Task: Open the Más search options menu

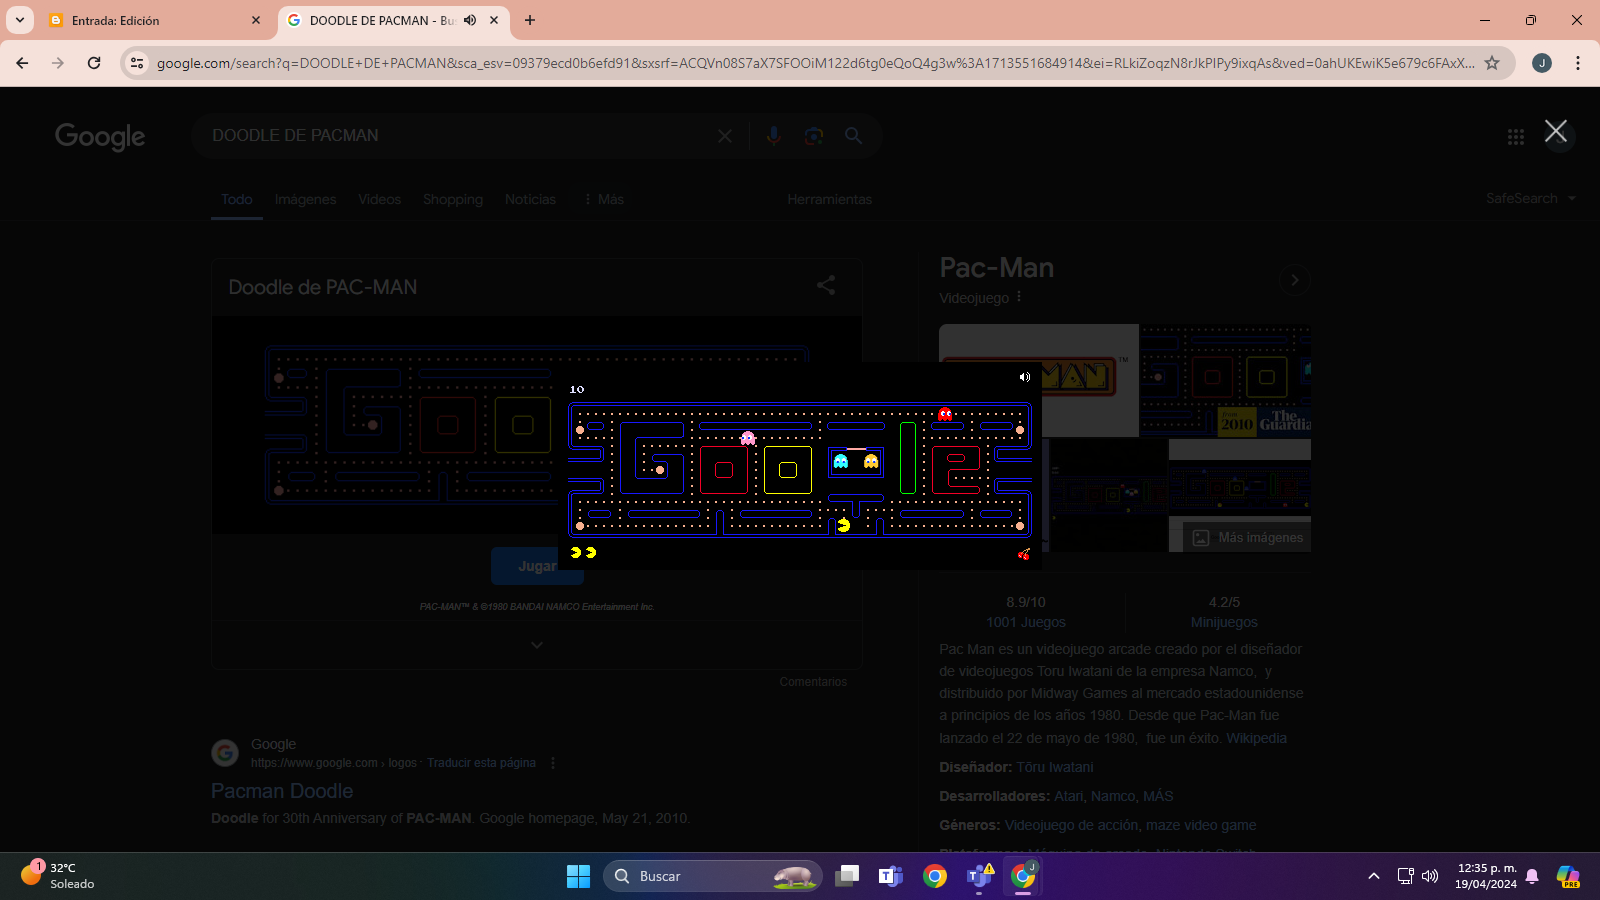Action: pyautogui.click(x=604, y=199)
